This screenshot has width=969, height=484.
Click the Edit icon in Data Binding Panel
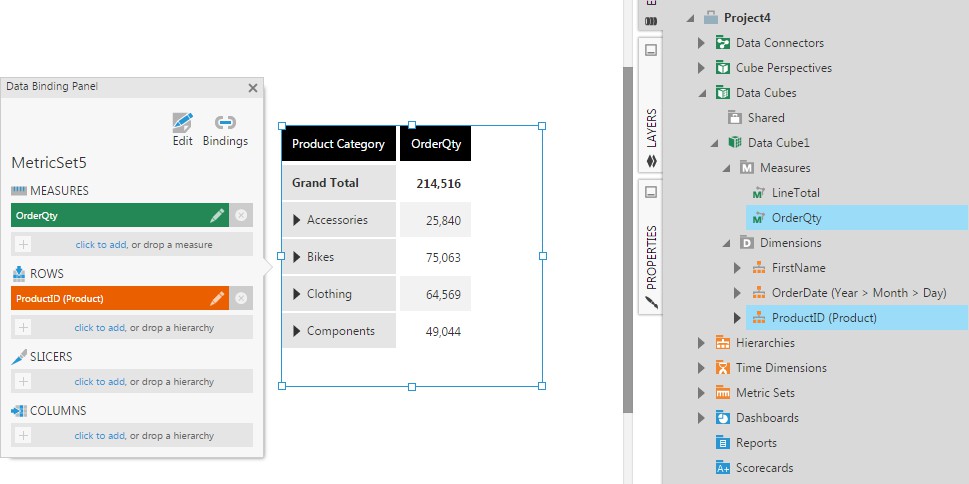click(182, 123)
